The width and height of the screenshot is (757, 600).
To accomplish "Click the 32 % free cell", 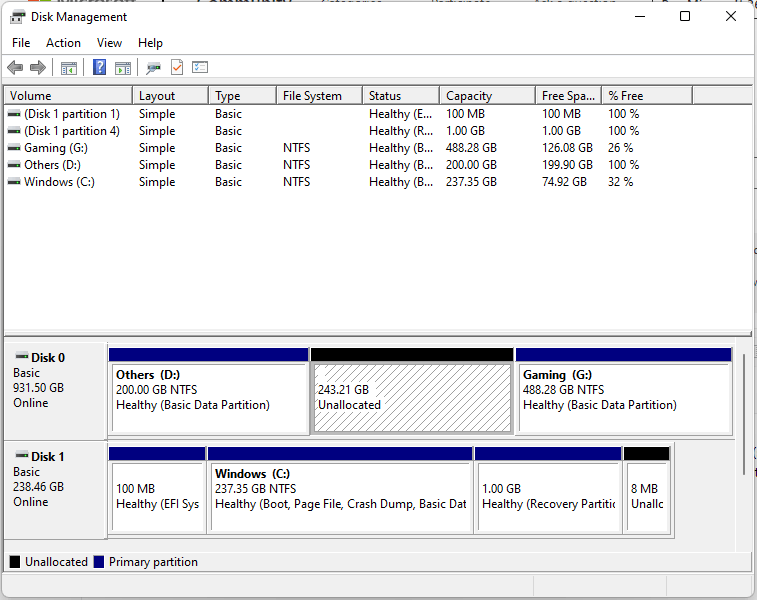I will pos(620,181).
